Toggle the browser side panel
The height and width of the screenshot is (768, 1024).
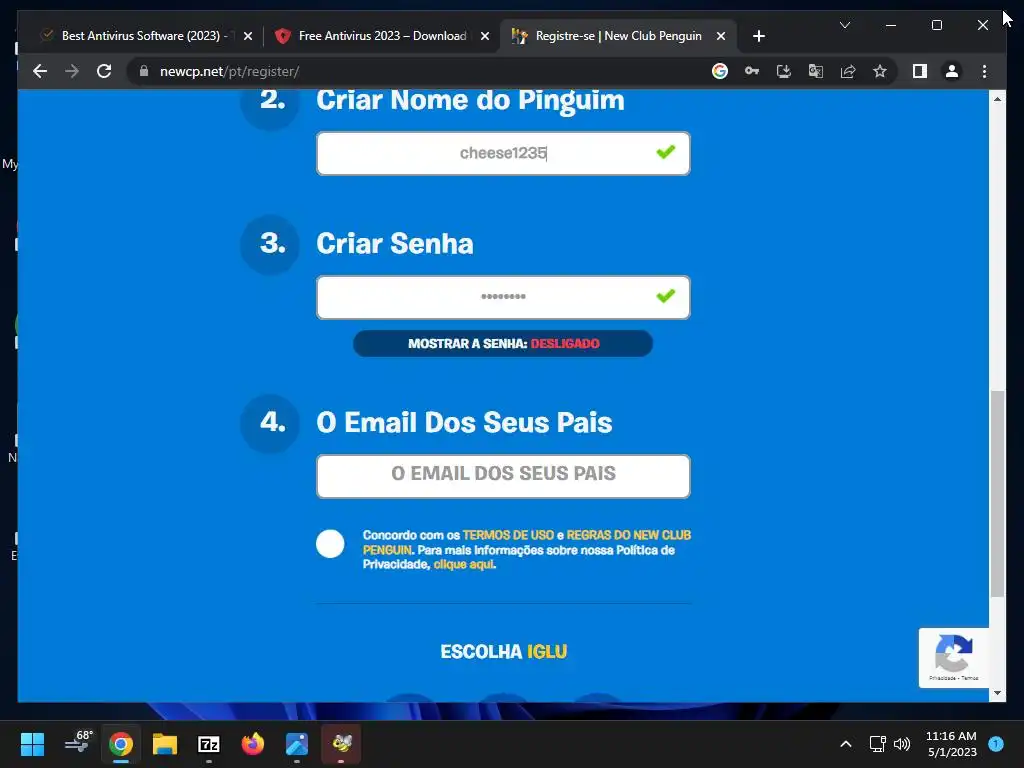pyautogui.click(x=920, y=71)
